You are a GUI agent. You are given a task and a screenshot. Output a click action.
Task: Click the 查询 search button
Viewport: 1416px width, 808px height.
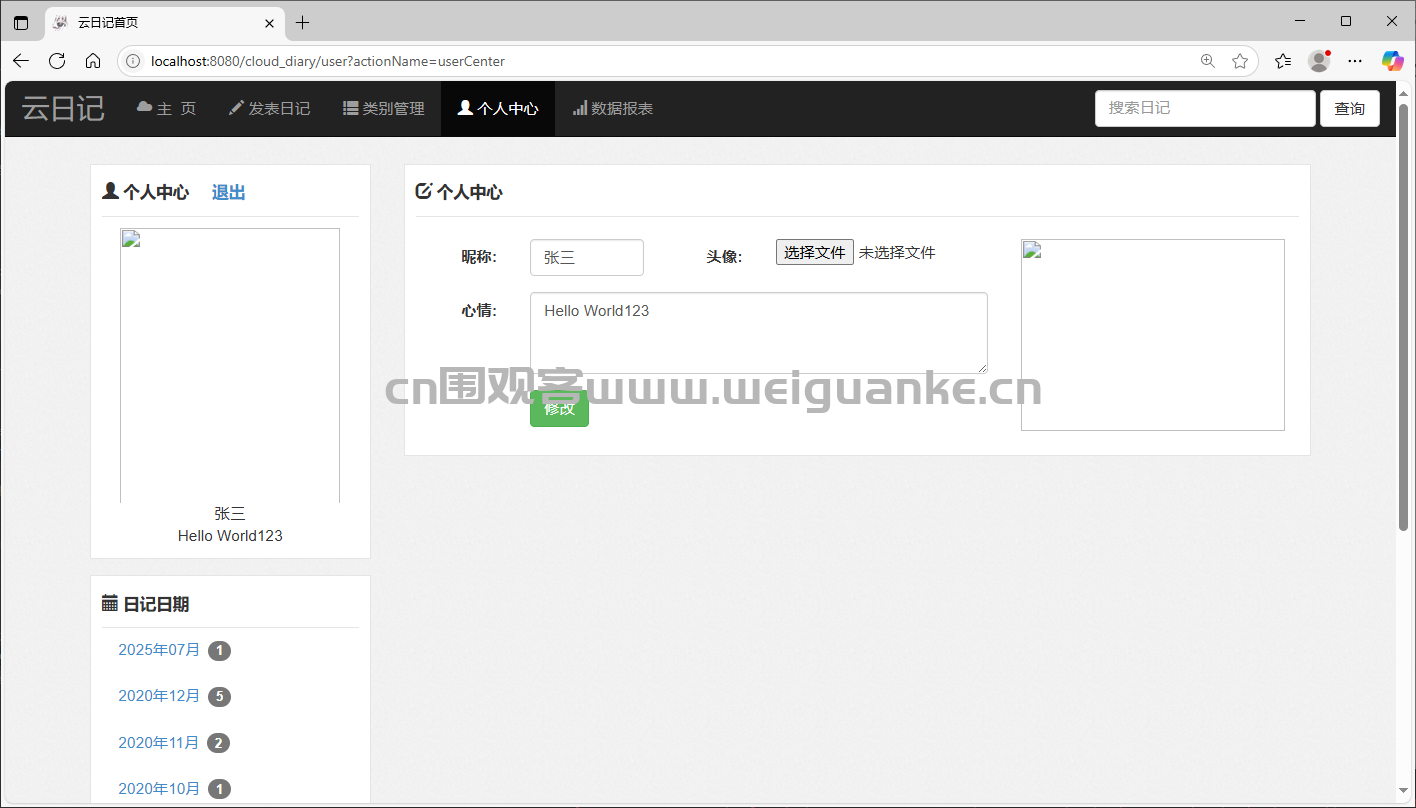point(1350,108)
